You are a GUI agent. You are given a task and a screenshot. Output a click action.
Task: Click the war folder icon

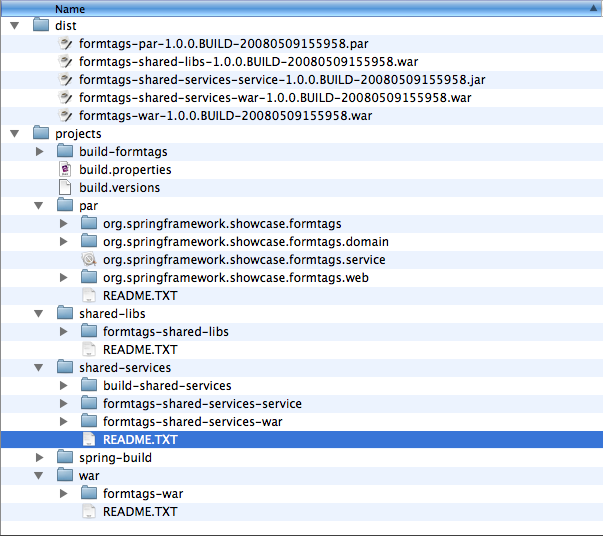click(x=65, y=475)
